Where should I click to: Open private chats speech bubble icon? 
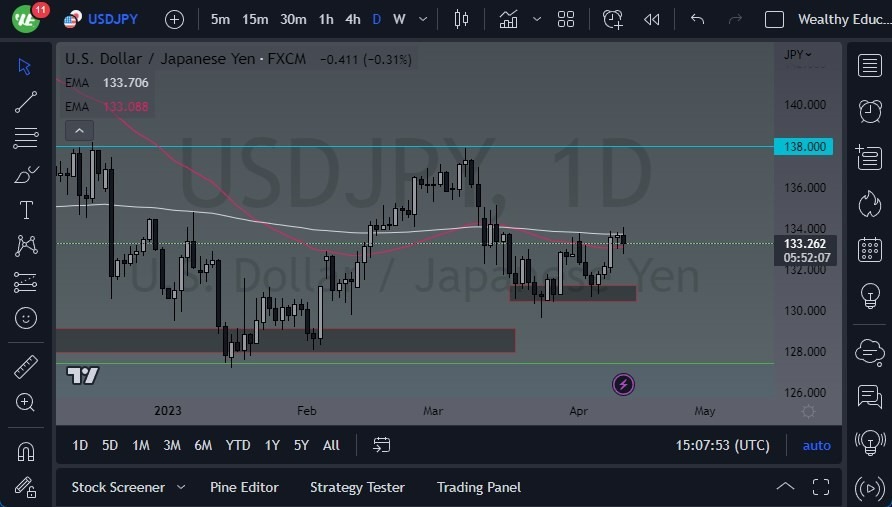tap(870, 397)
